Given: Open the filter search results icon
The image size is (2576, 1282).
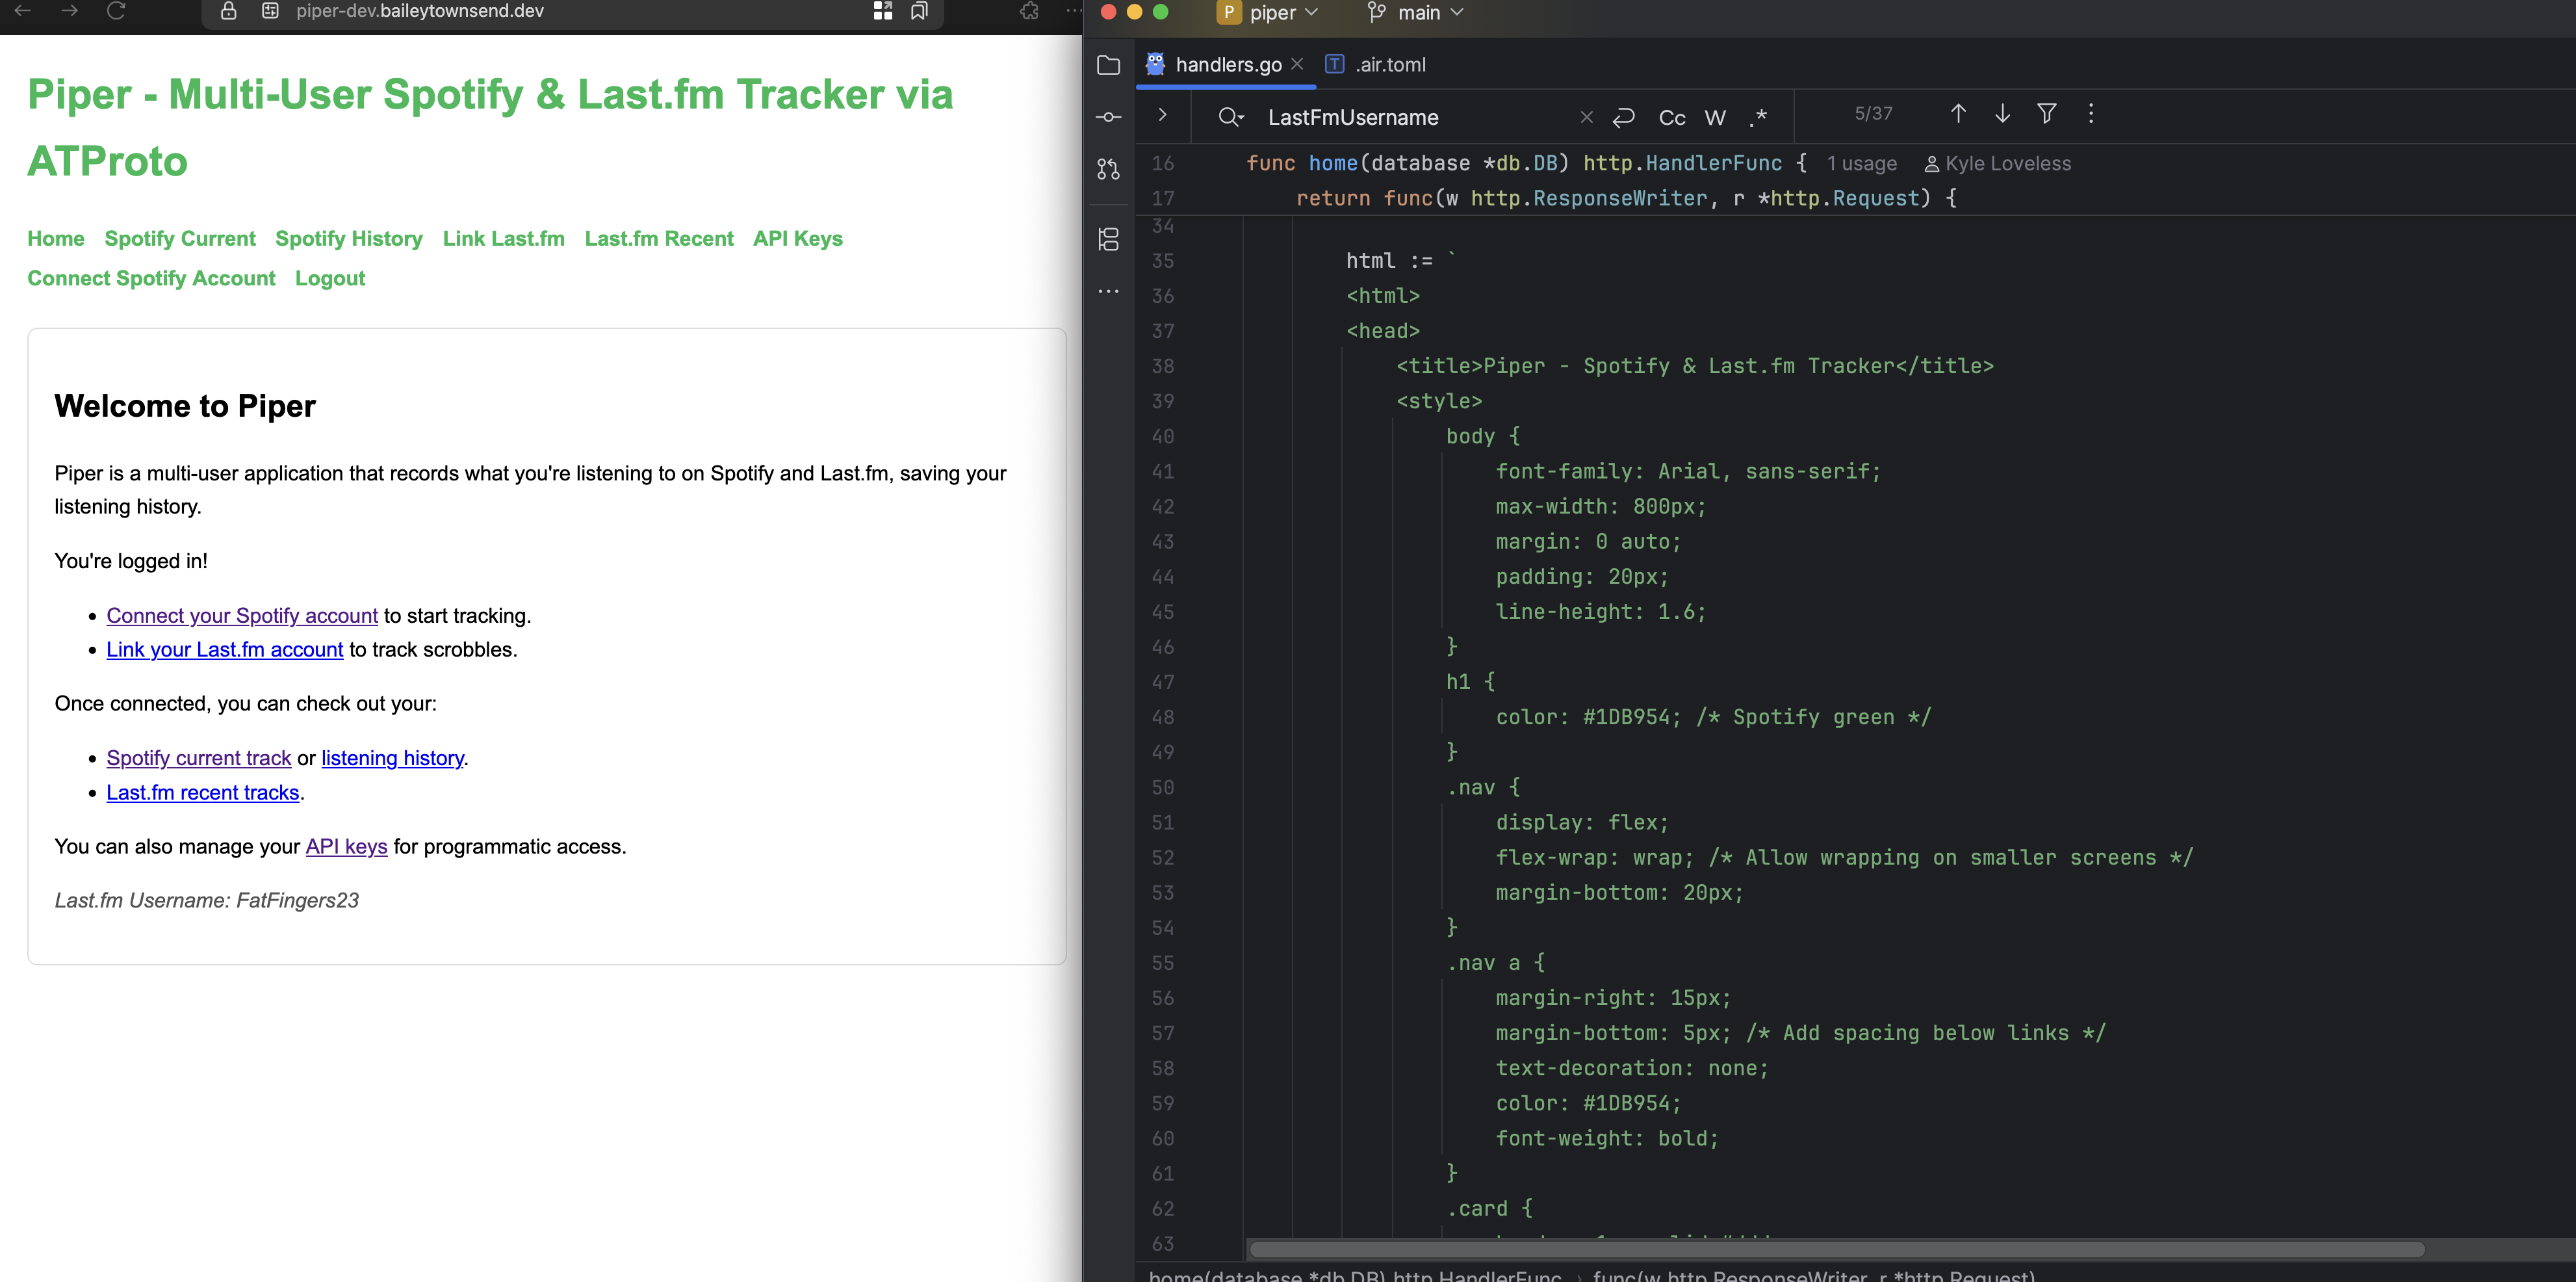Looking at the screenshot, I should click(x=2046, y=114).
